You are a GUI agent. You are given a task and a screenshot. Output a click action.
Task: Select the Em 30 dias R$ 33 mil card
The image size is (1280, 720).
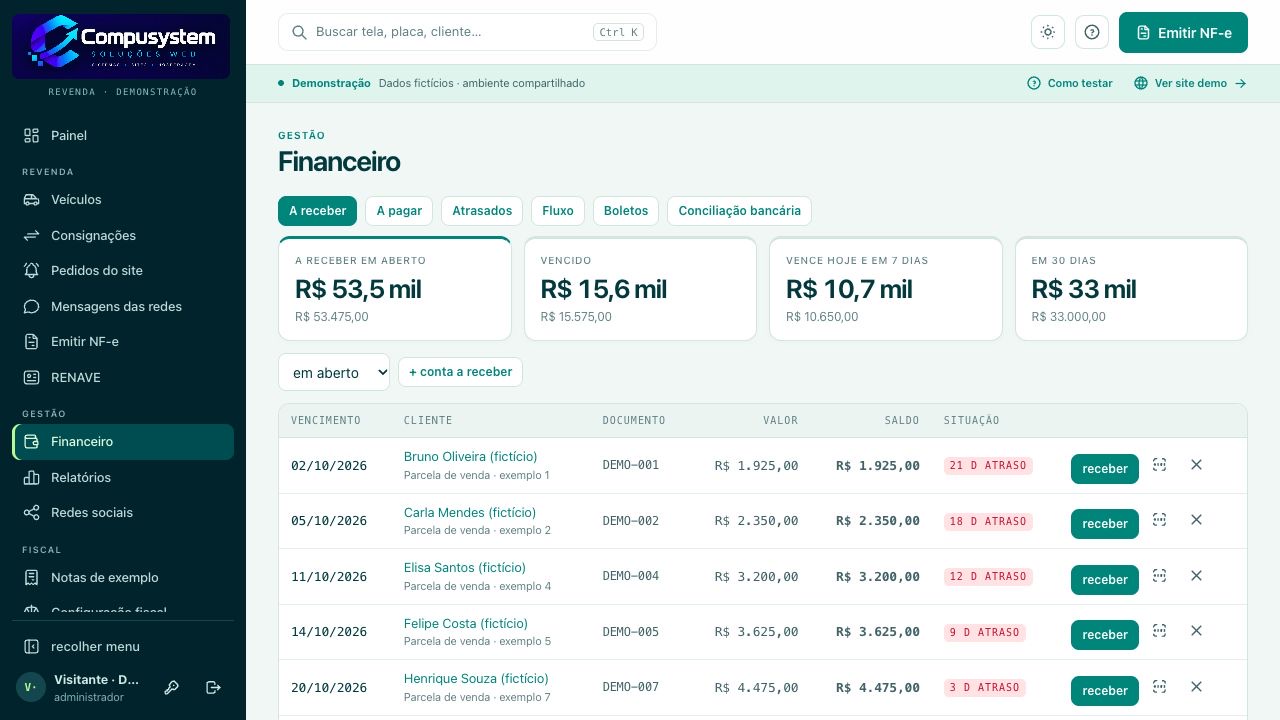1131,289
